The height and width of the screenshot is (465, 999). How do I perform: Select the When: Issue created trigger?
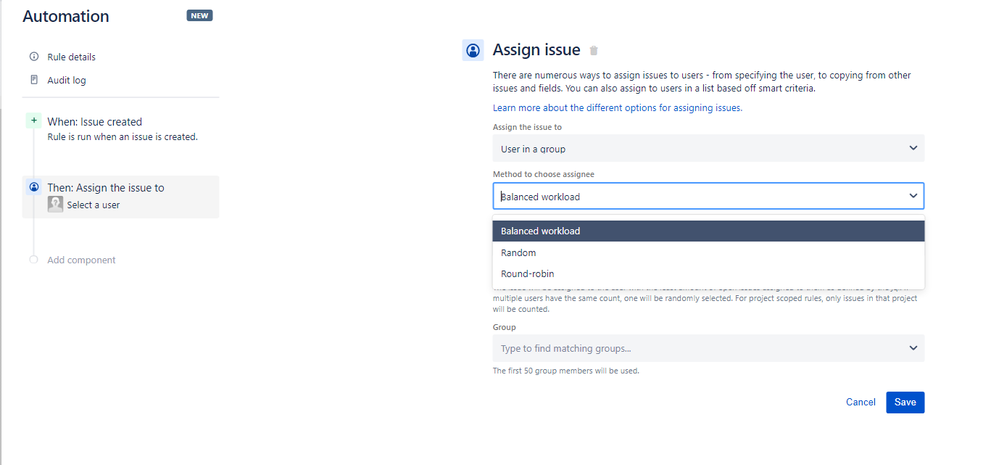(94, 122)
